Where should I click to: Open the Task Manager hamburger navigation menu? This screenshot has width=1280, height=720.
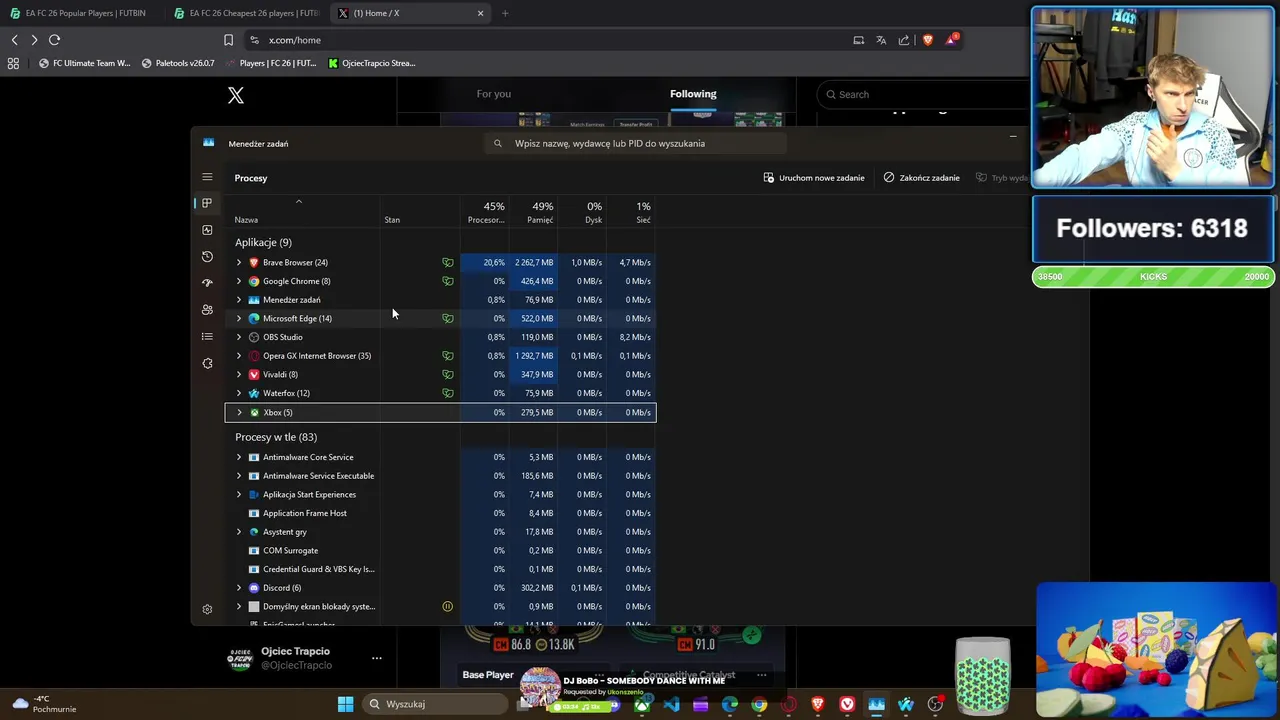(x=207, y=177)
